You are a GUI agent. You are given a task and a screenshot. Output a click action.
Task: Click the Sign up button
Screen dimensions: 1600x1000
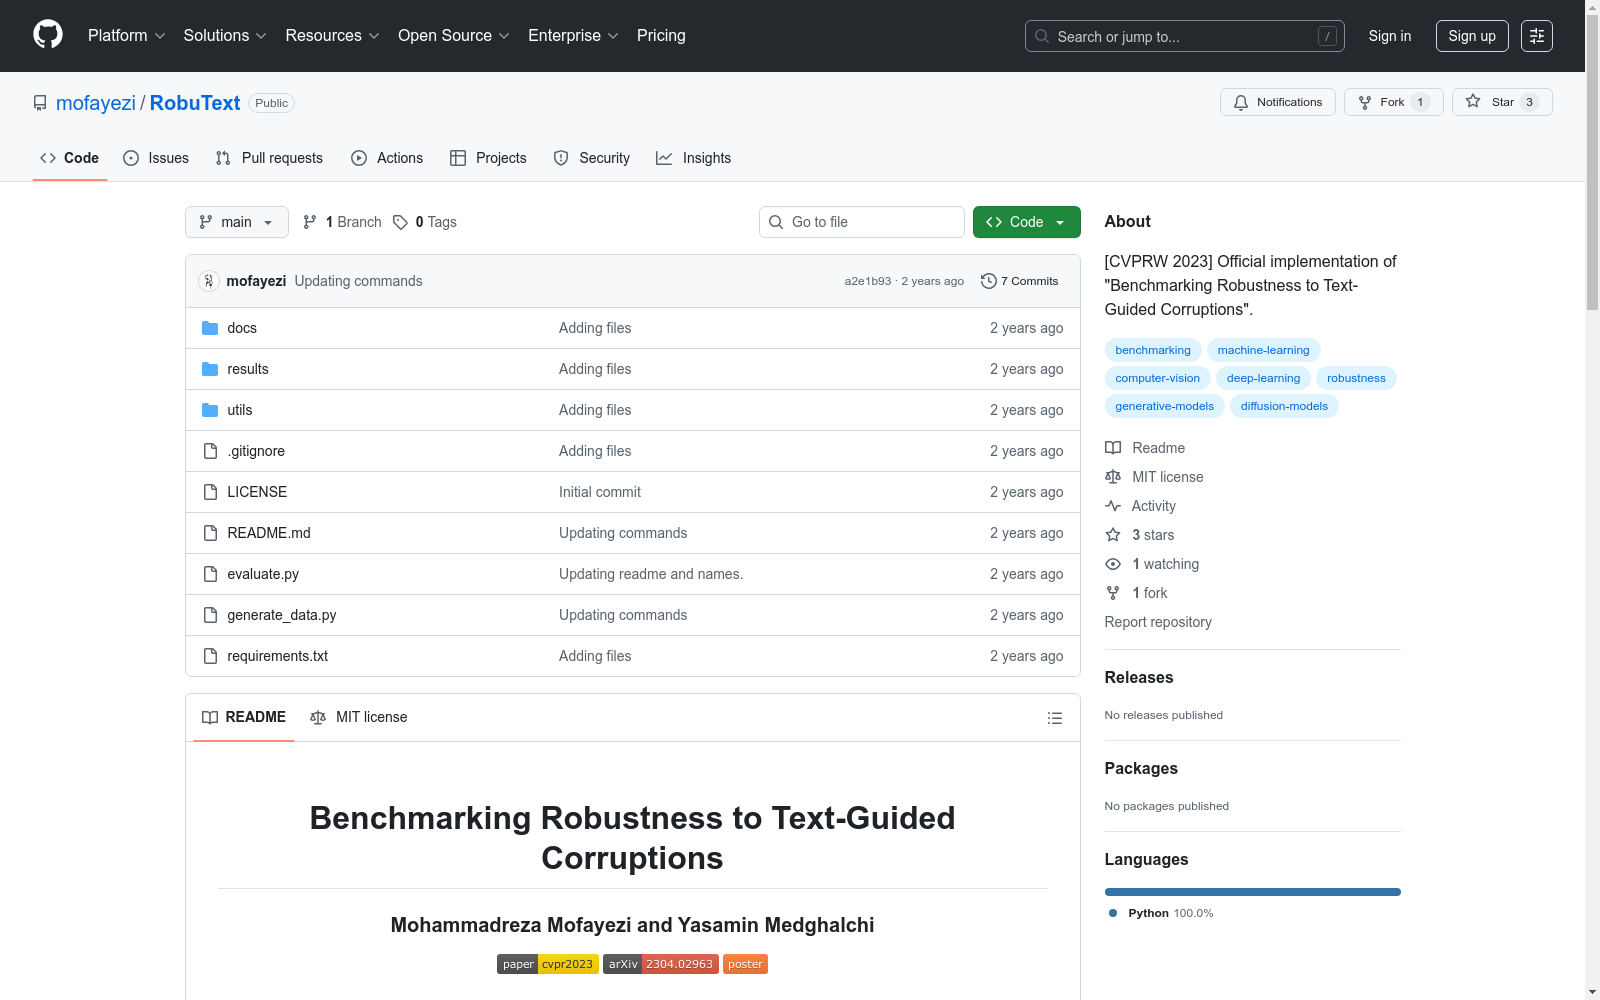point(1471,36)
